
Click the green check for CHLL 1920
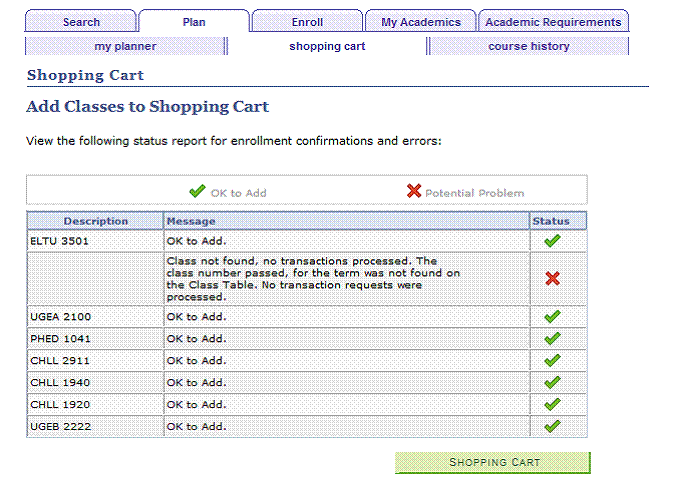click(552, 405)
